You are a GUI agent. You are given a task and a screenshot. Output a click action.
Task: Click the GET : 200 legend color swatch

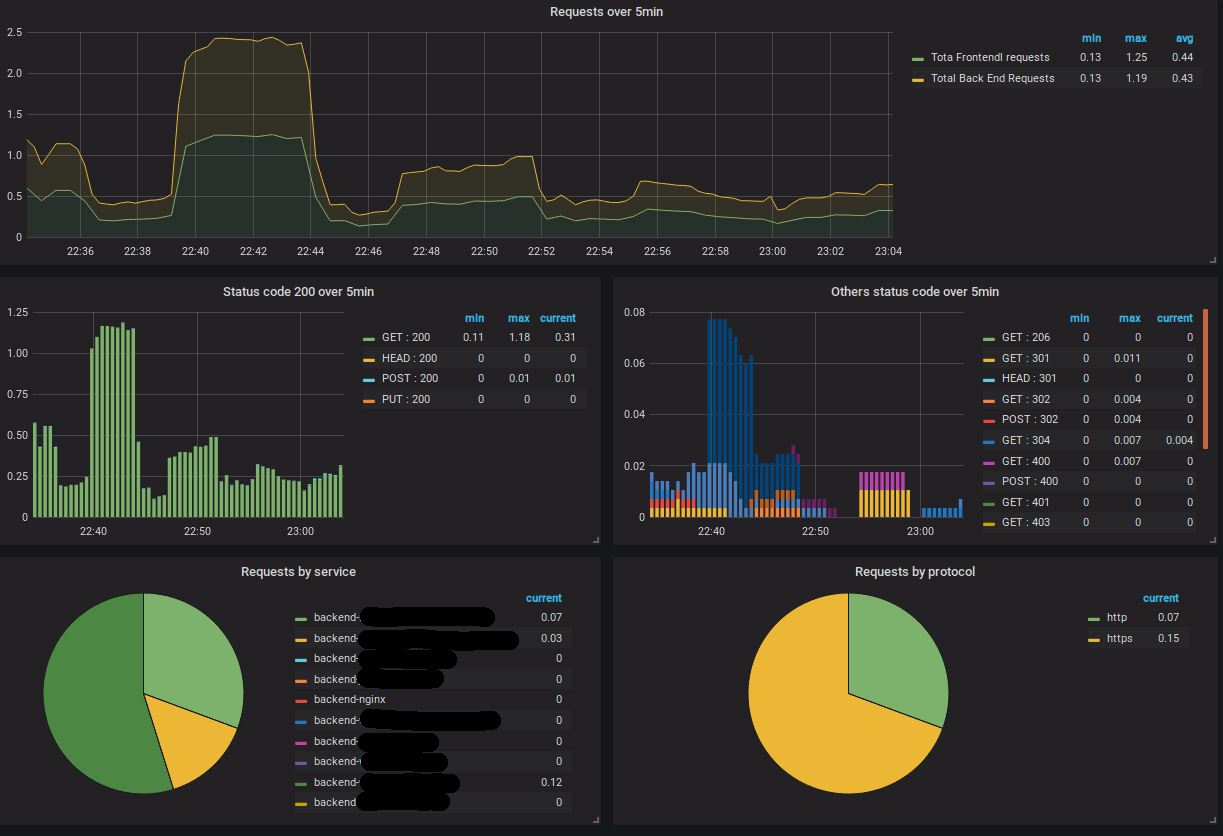pyautogui.click(x=369, y=339)
